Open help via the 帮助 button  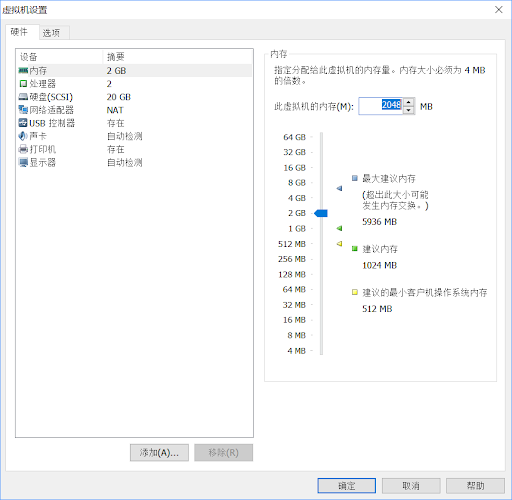(475, 486)
